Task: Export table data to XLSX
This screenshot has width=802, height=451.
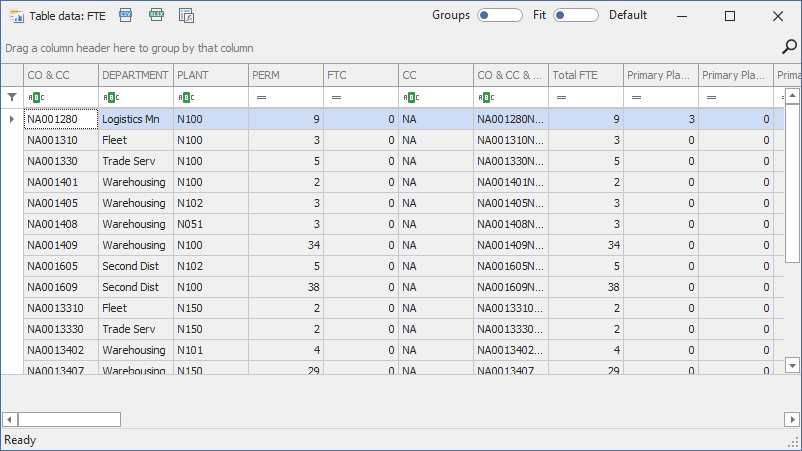Action: (155, 15)
